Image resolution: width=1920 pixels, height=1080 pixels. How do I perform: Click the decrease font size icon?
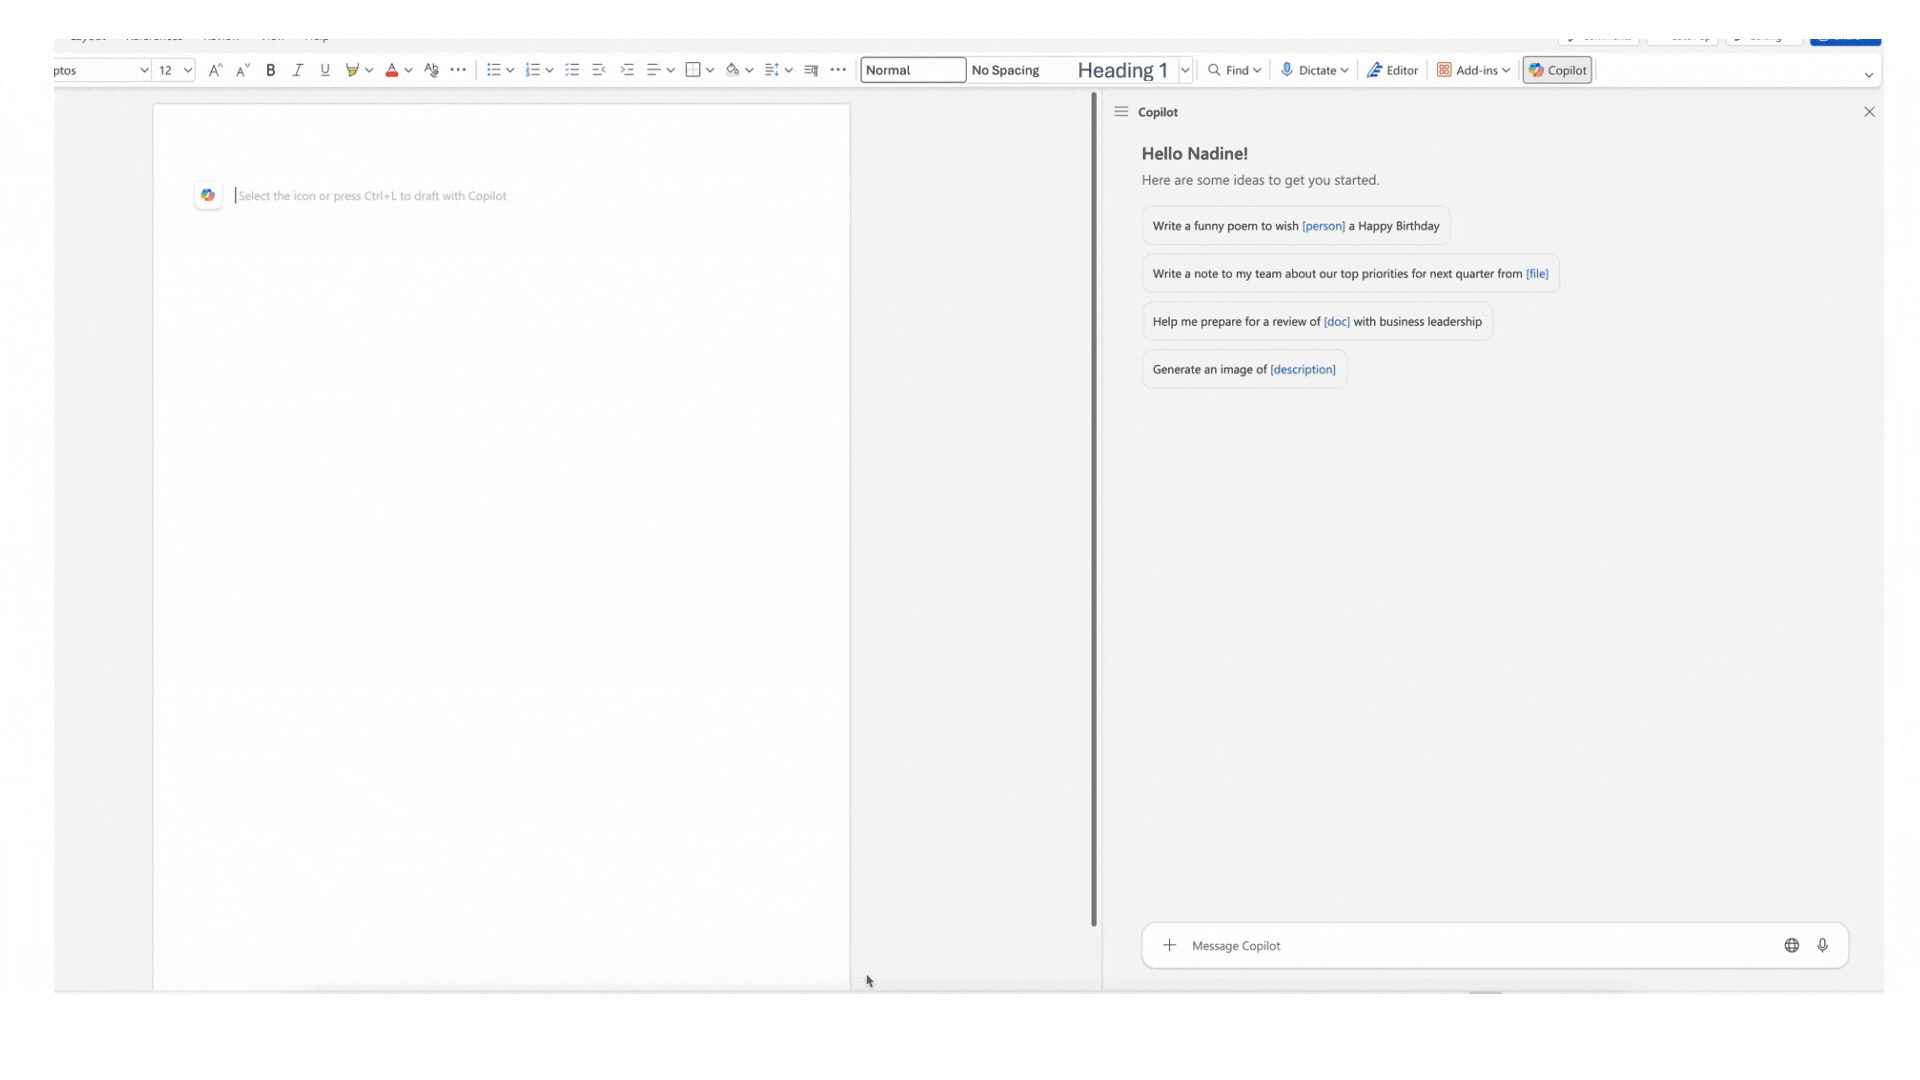[242, 70]
